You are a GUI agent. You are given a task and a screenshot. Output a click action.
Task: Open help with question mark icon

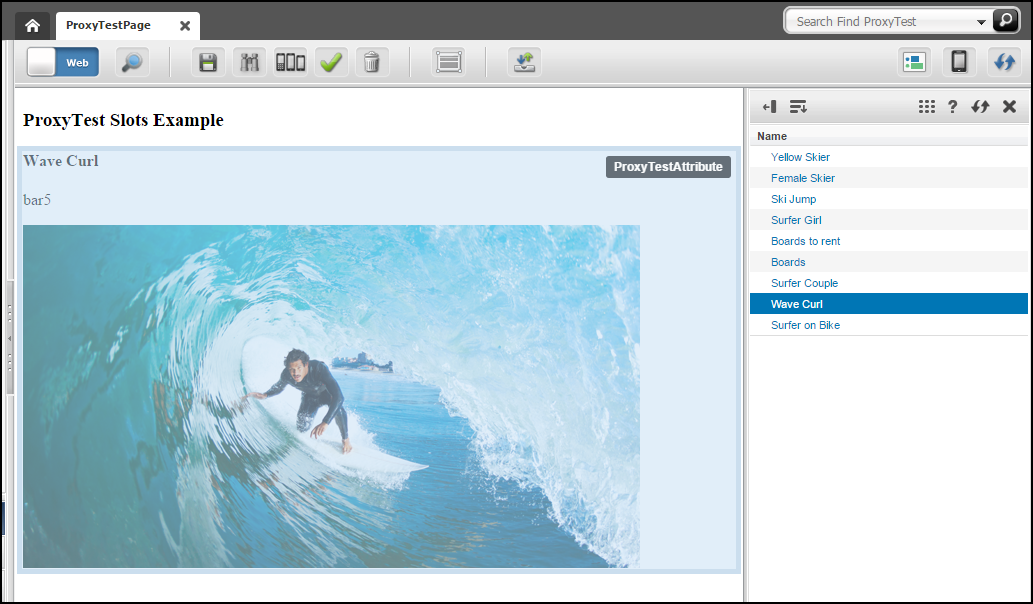(x=952, y=107)
